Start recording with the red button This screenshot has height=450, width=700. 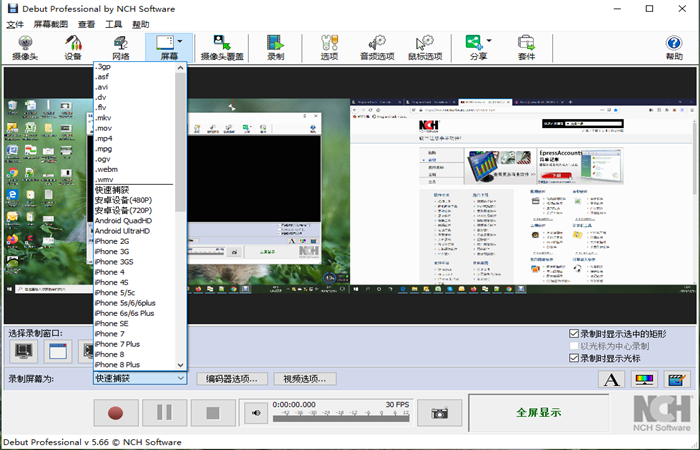point(116,412)
